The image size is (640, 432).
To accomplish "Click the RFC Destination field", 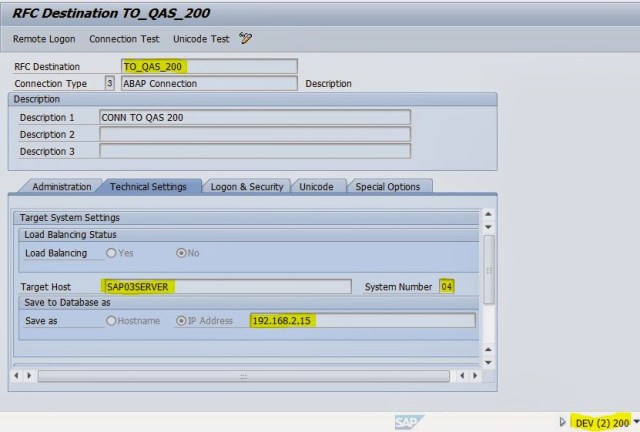I will tap(209, 67).
